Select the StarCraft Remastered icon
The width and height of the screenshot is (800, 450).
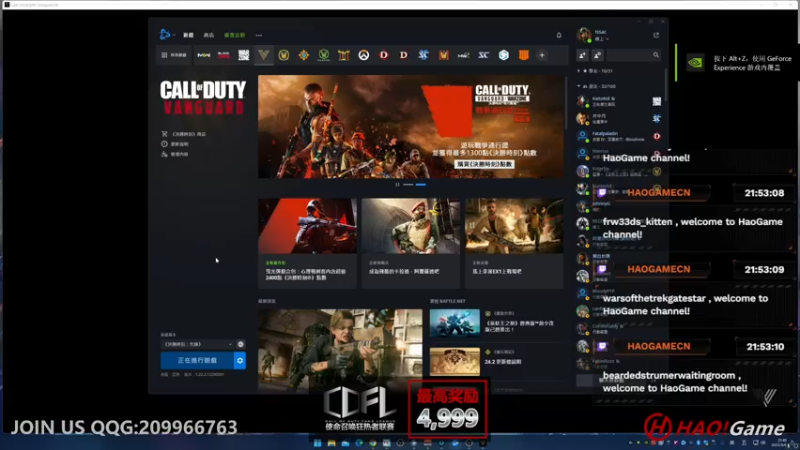(483, 55)
